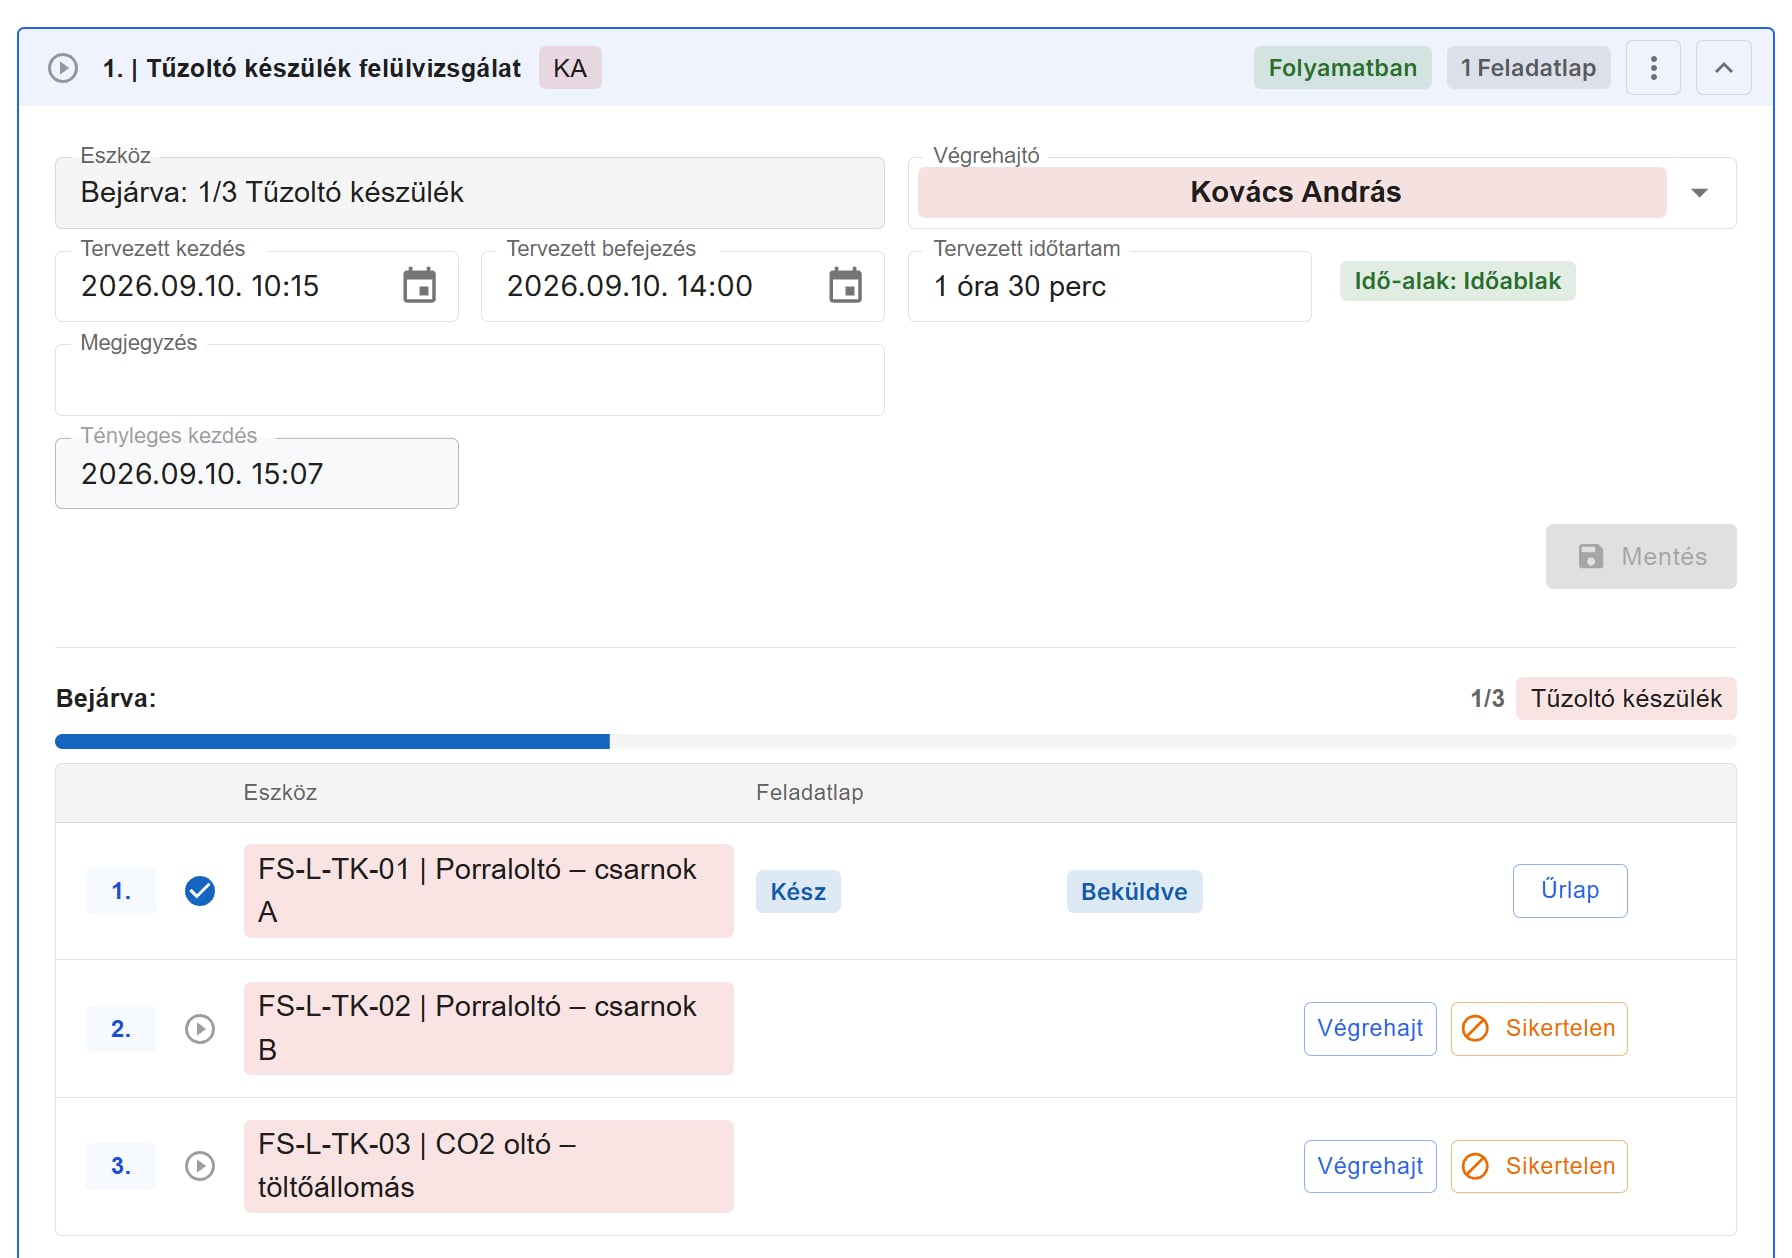Click the KA initials badge
Screen dimensions: 1792x1258
(570, 68)
